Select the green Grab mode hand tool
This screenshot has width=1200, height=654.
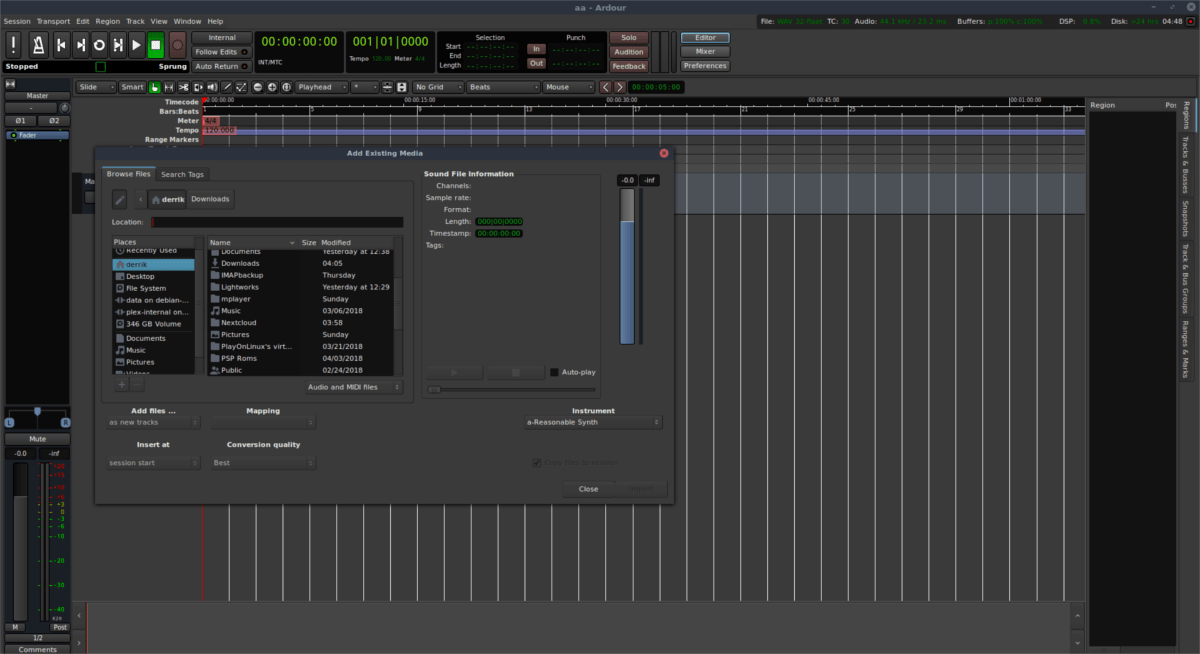point(155,87)
